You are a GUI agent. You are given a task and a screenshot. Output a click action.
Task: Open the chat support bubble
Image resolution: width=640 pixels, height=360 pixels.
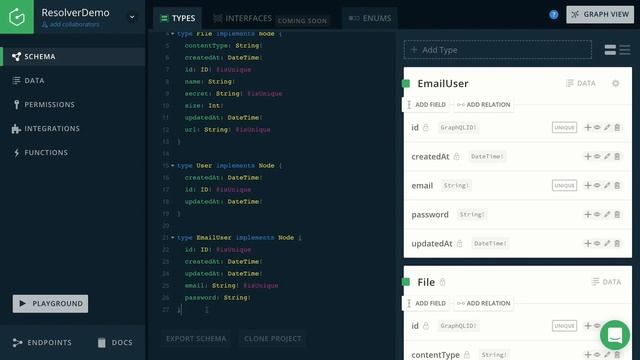coord(615,335)
